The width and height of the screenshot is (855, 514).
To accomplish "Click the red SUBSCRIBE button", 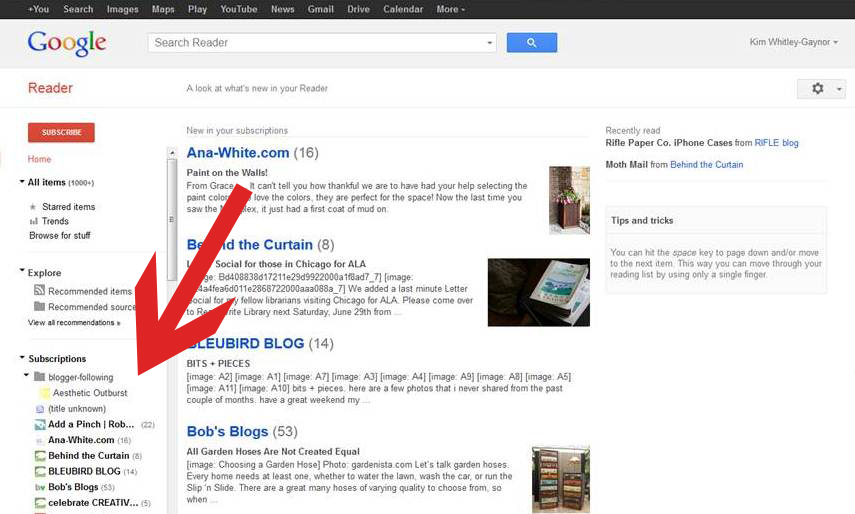I will [x=61, y=132].
